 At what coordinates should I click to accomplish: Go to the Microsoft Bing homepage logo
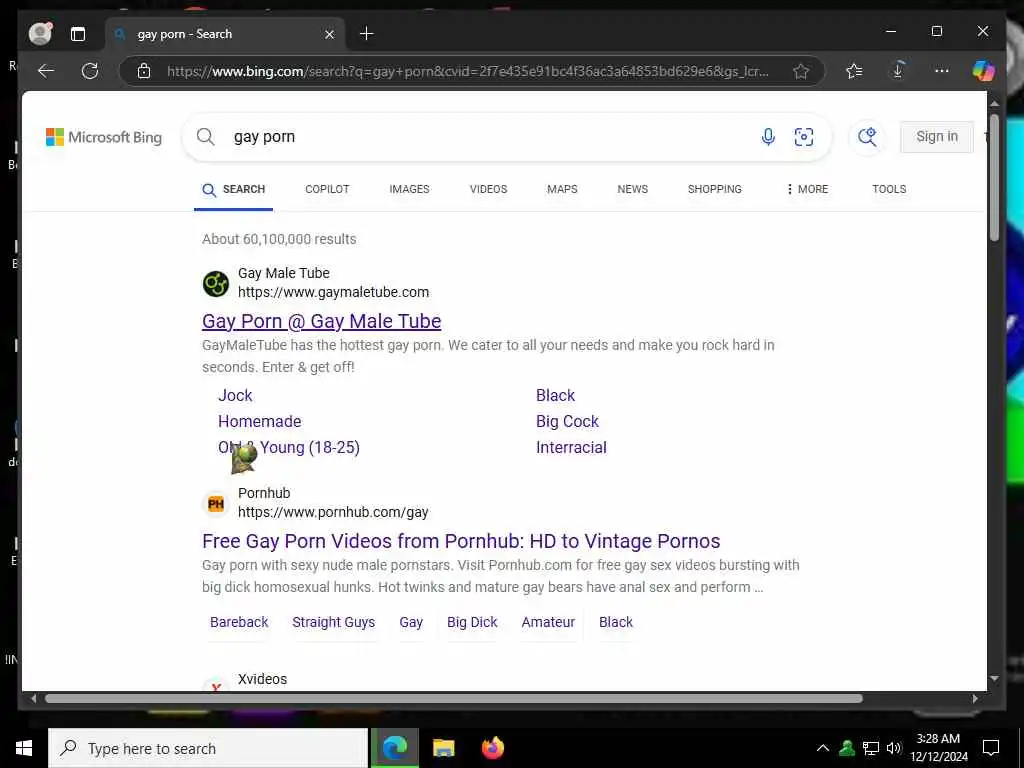click(x=104, y=137)
